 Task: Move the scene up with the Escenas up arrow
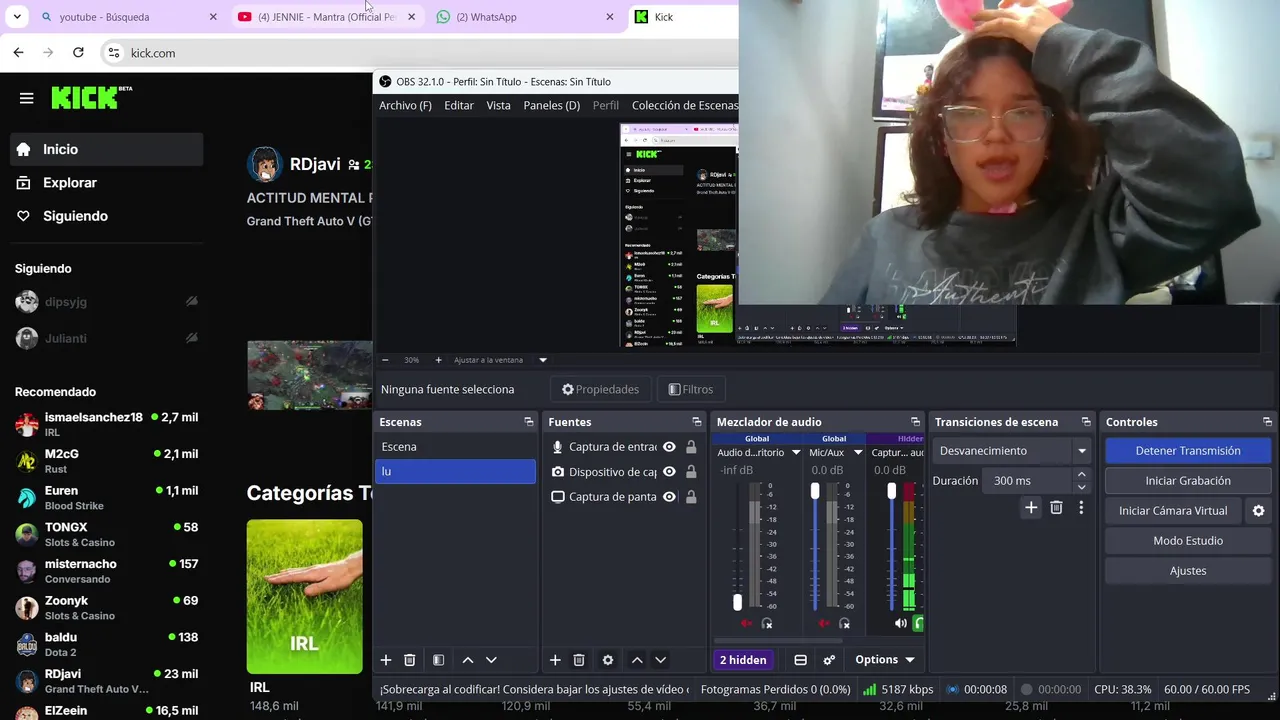(467, 660)
